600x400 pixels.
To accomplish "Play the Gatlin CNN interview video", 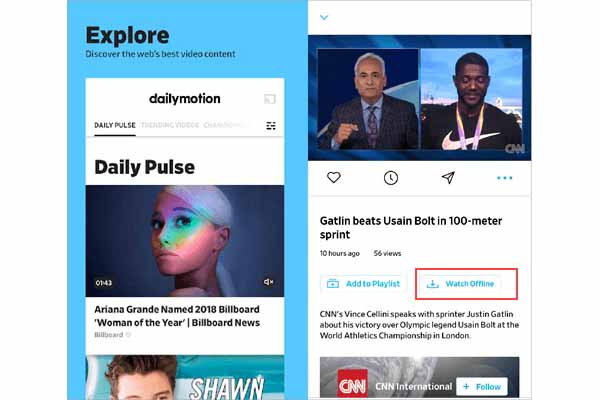I will (x=419, y=98).
